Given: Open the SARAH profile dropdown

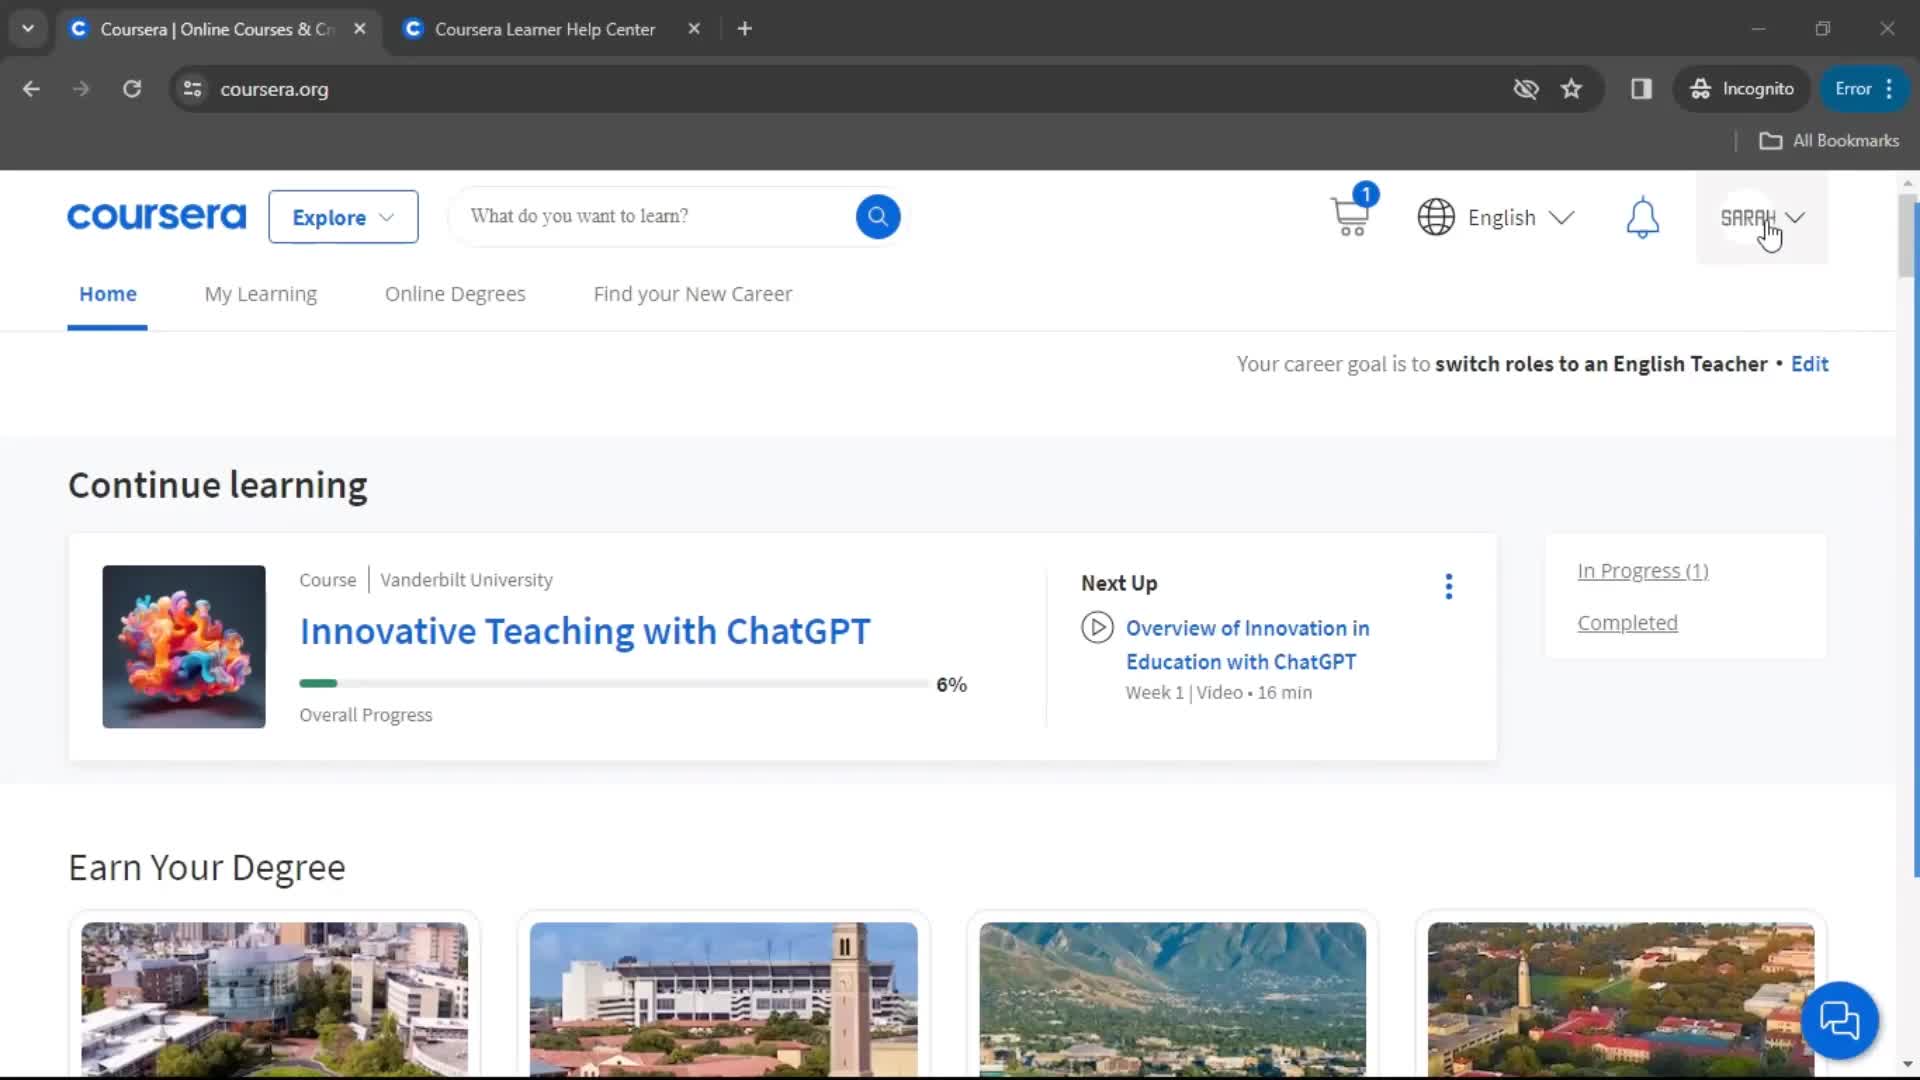Looking at the screenshot, I should (1762, 217).
